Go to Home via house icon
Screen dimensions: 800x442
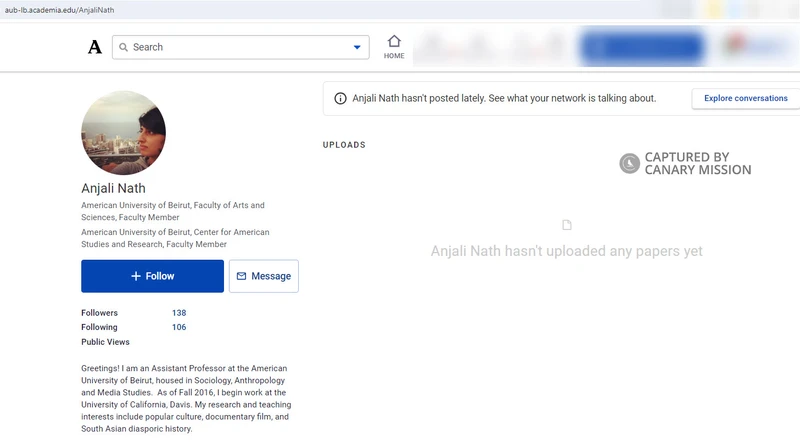pos(394,47)
